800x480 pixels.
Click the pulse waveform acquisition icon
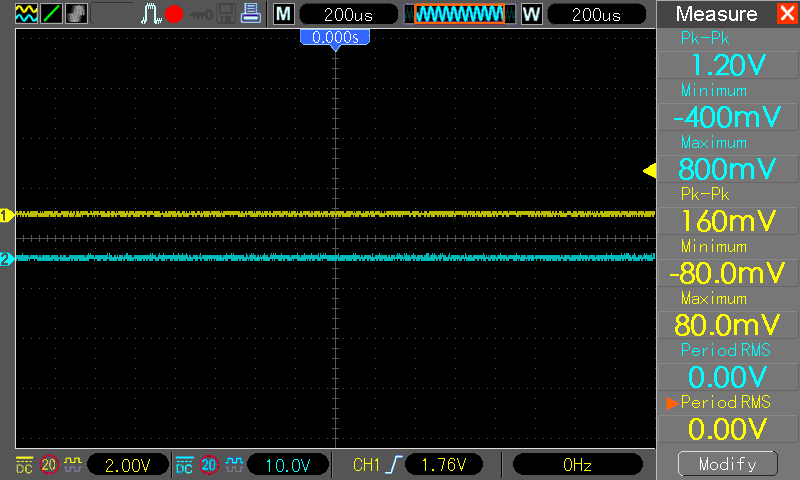coord(151,14)
